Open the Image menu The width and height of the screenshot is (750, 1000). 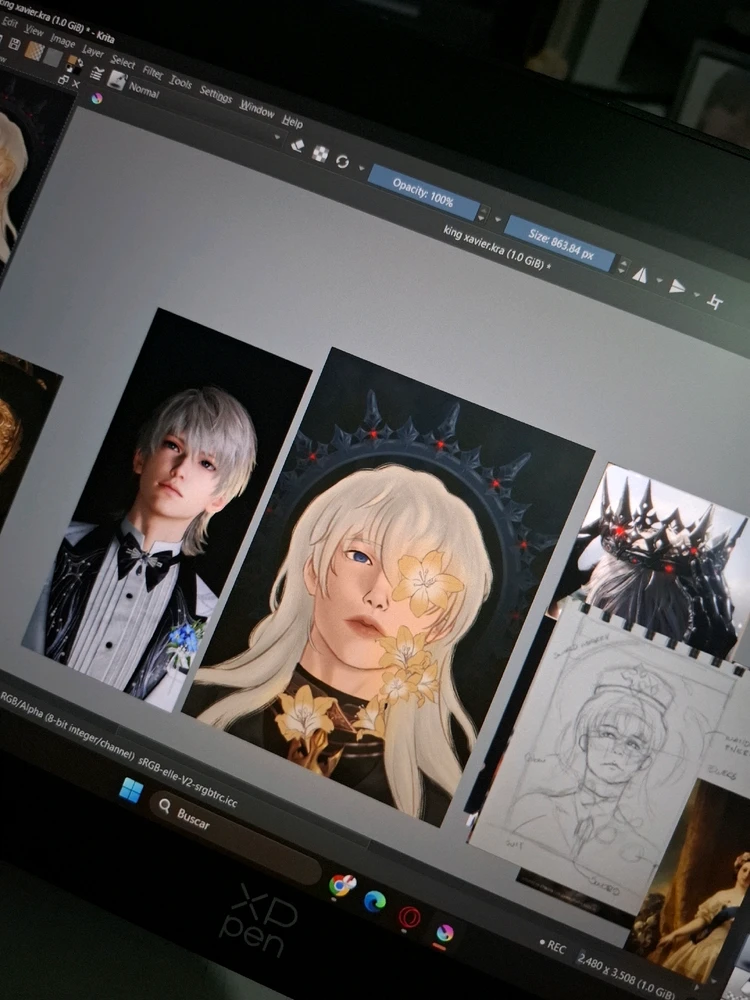[62, 40]
